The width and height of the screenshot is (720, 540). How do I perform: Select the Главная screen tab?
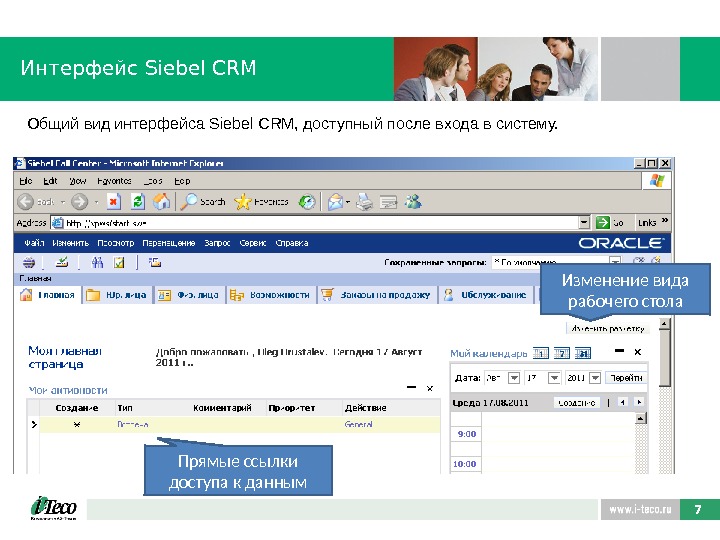(48, 295)
